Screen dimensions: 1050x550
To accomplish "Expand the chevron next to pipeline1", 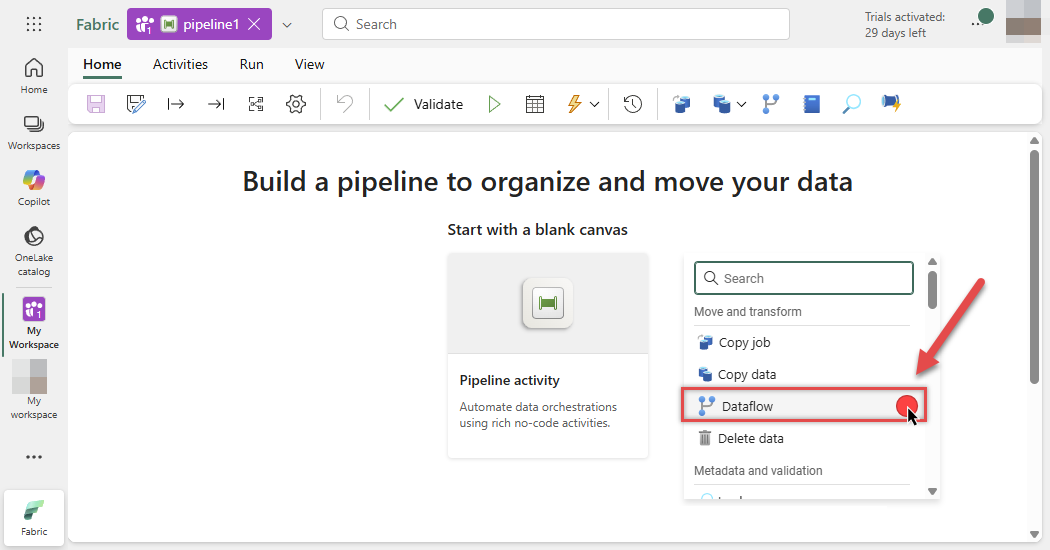I will [x=287, y=25].
